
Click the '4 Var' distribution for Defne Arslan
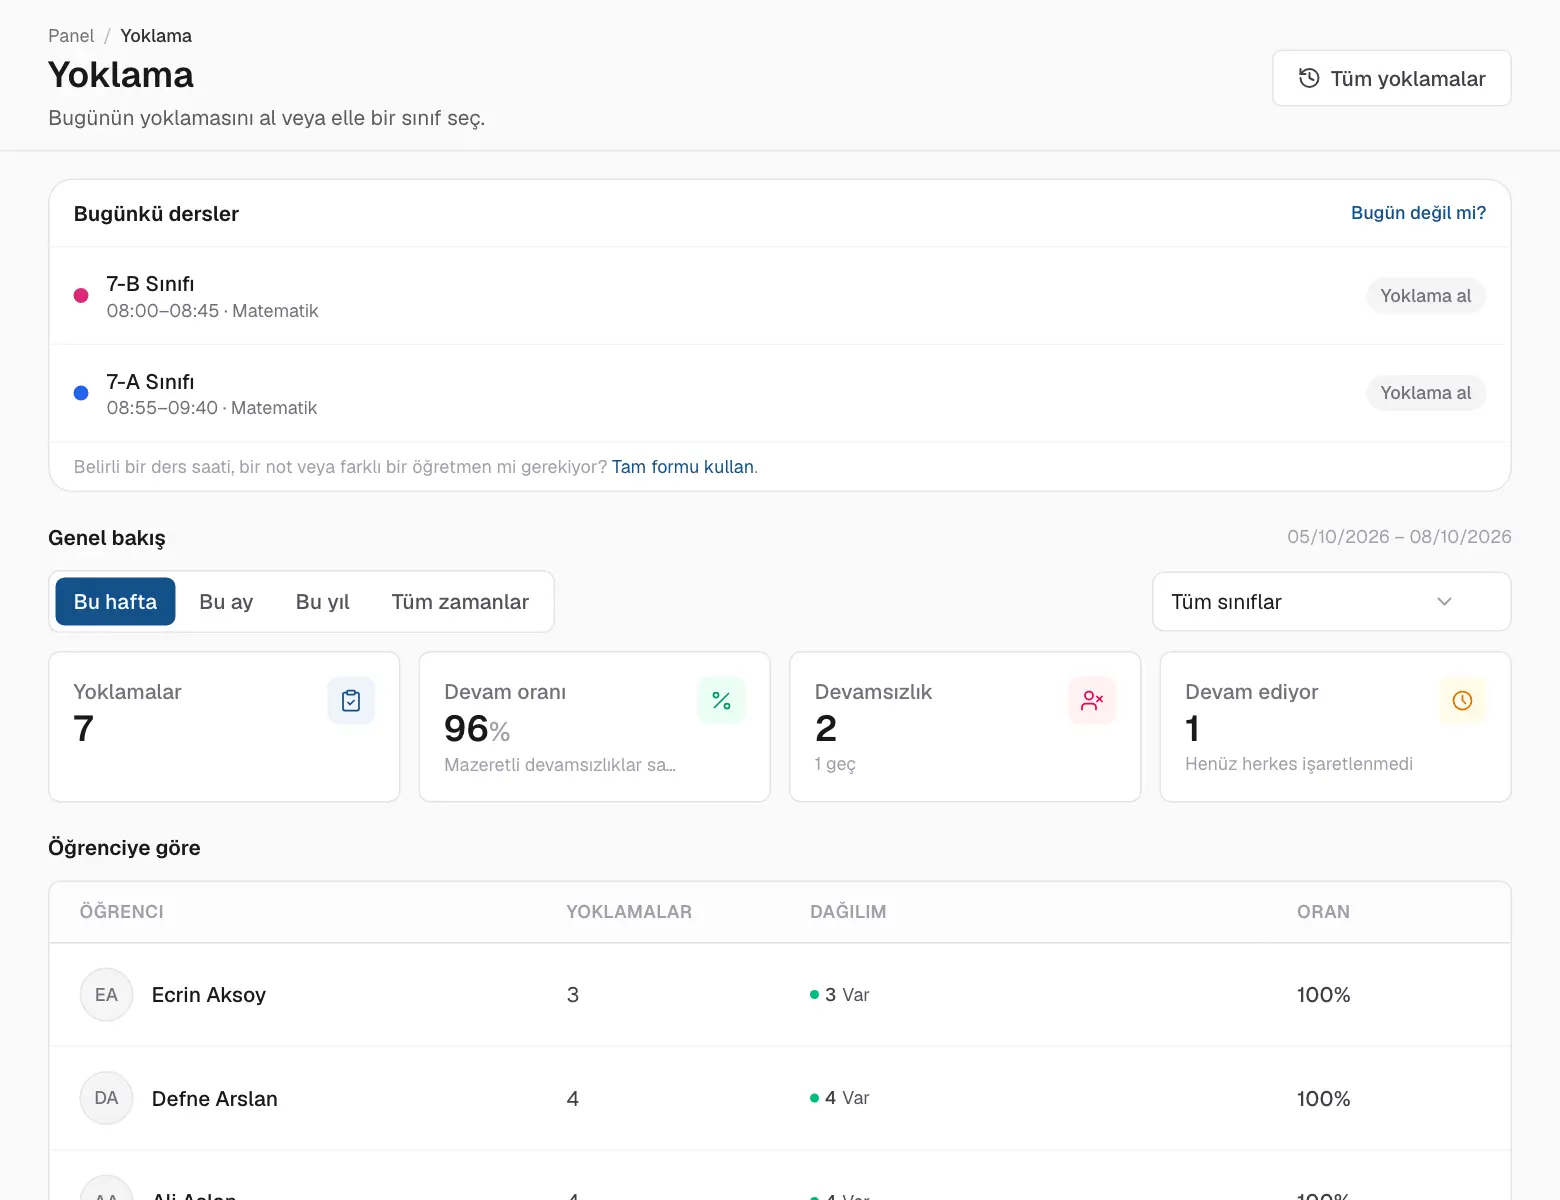(840, 1098)
